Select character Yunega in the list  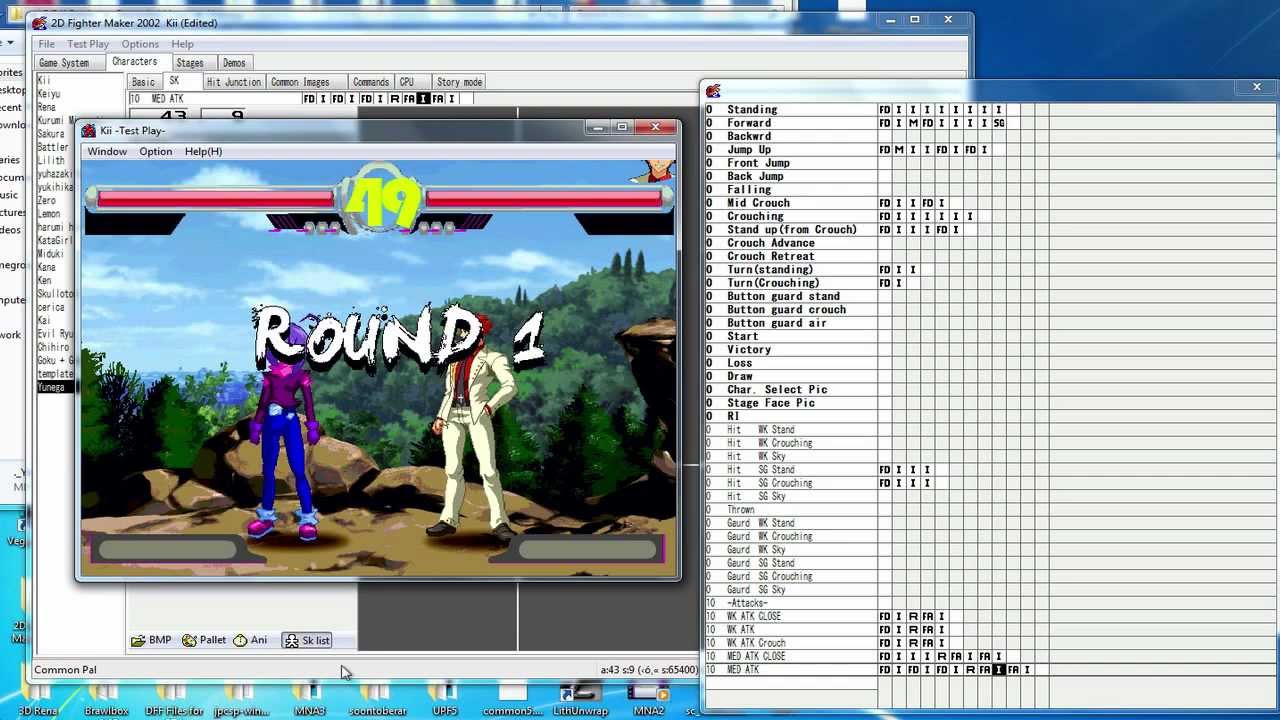click(55, 387)
